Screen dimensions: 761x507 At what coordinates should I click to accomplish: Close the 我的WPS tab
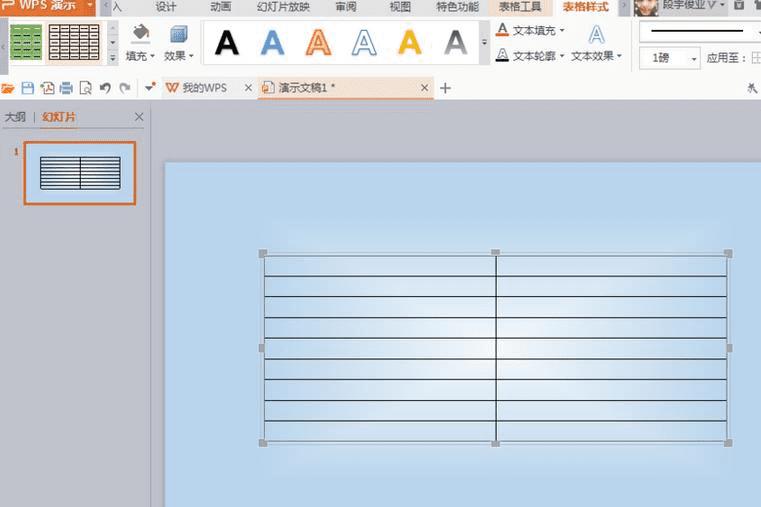(248, 88)
